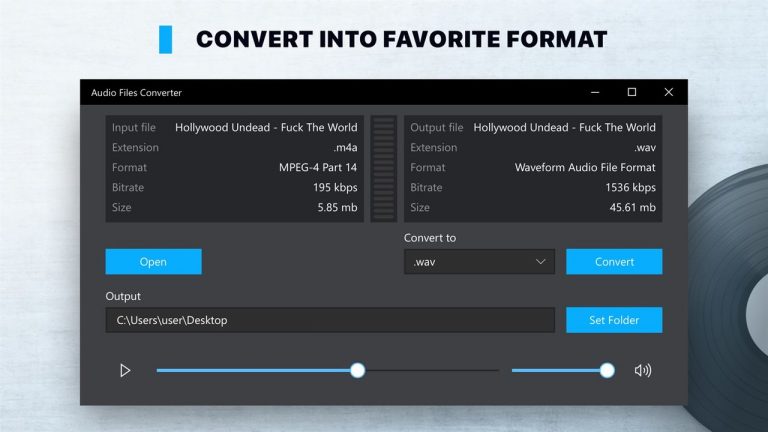This screenshot has width=768, height=432.
Task: Click the playback position slider thumb
Action: [x=358, y=370]
